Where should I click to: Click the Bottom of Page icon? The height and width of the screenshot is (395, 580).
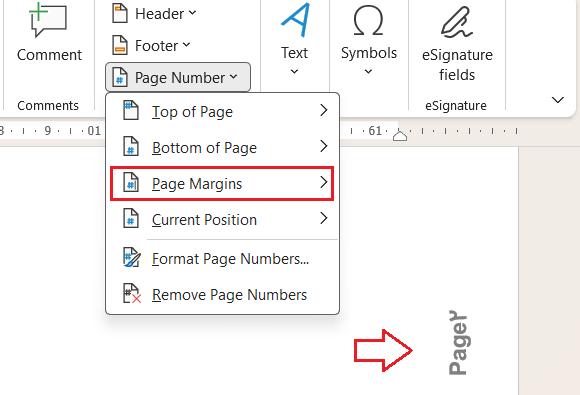[x=131, y=146]
